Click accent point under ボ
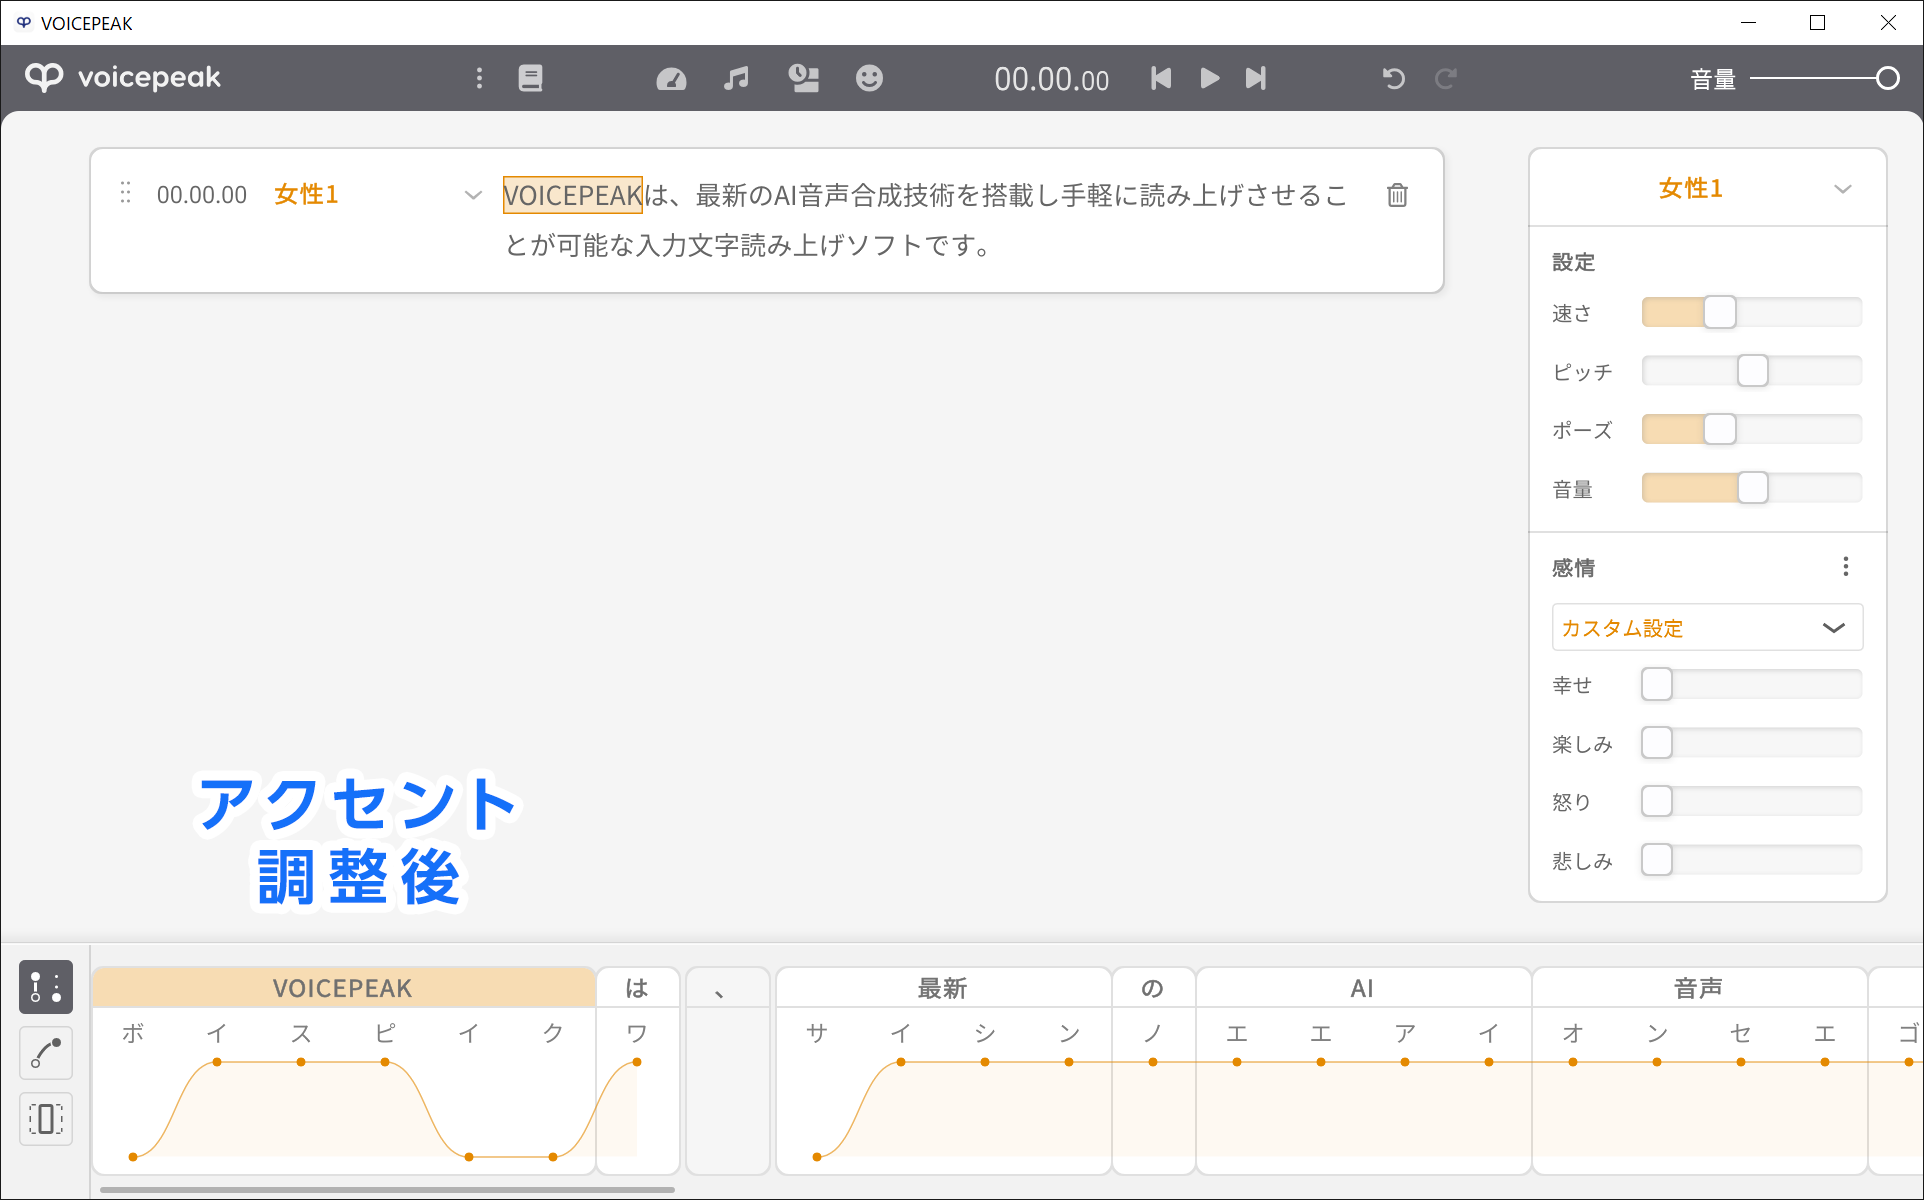The height and width of the screenshot is (1200, 1924). click(133, 1157)
